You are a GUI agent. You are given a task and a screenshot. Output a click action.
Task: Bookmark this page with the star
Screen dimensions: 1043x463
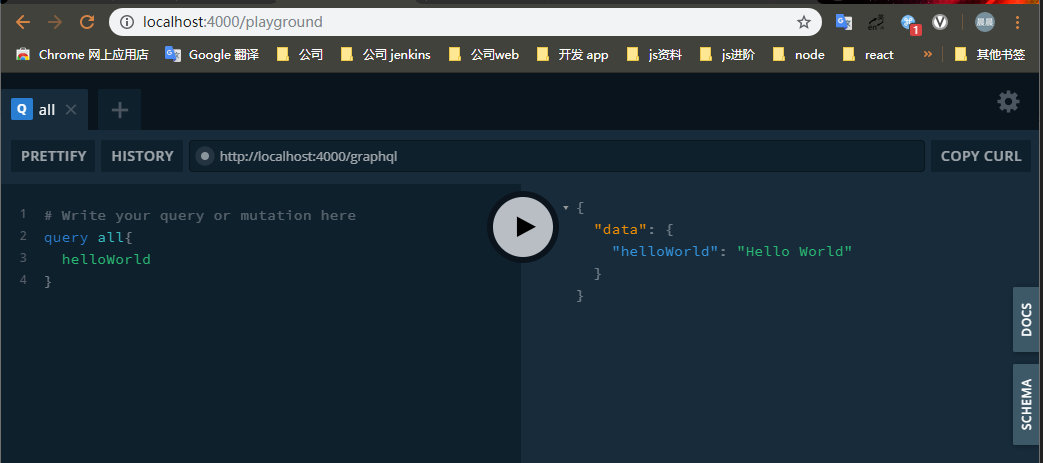pyautogui.click(x=804, y=22)
